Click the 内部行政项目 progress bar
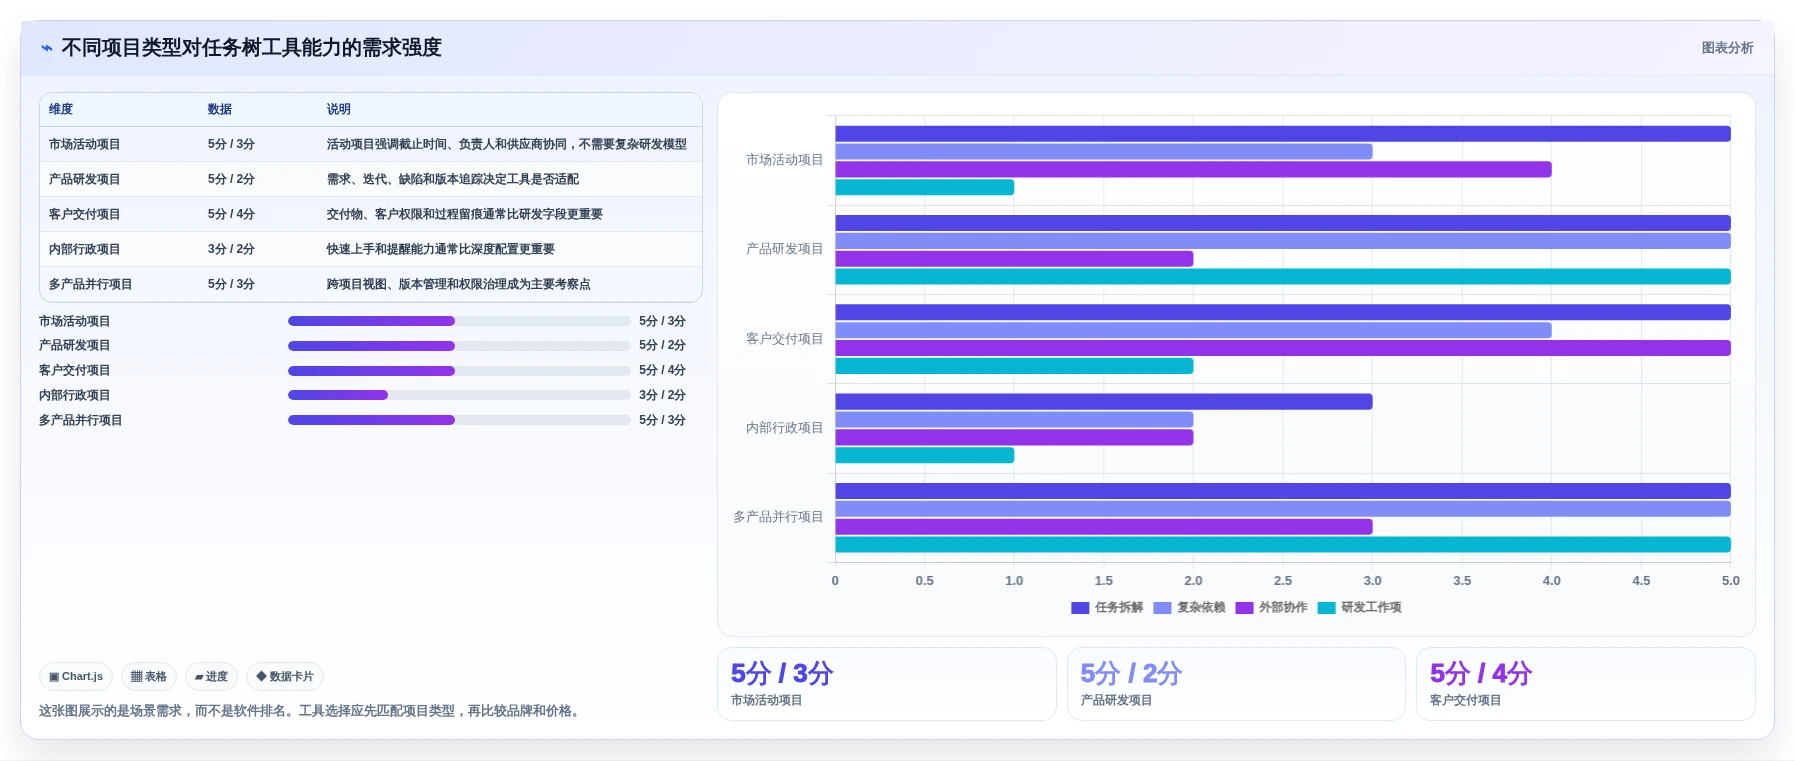This screenshot has width=1795, height=761. point(459,395)
